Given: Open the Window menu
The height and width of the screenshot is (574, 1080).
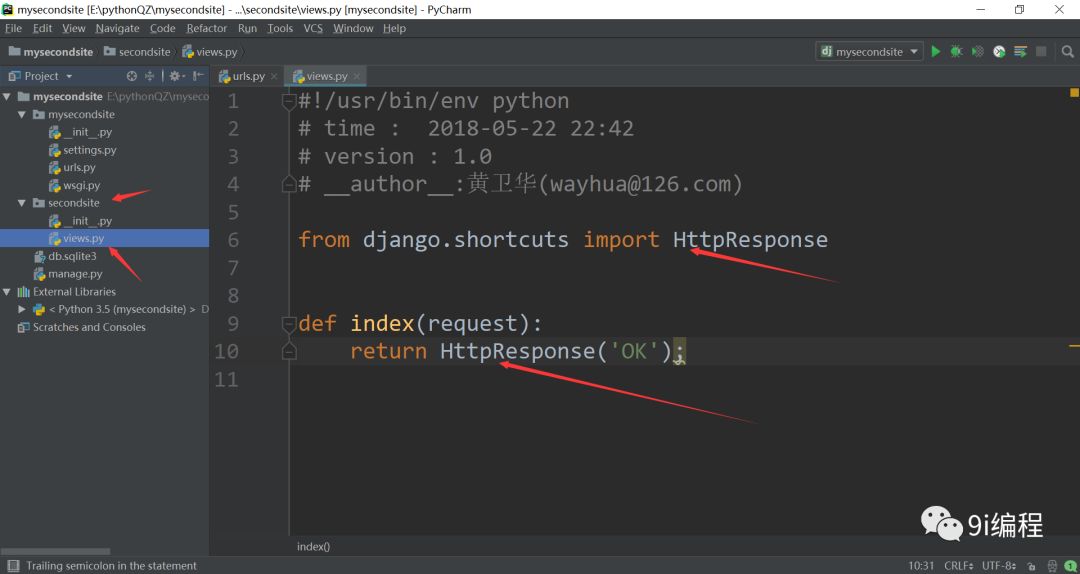Looking at the screenshot, I should [x=353, y=28].
